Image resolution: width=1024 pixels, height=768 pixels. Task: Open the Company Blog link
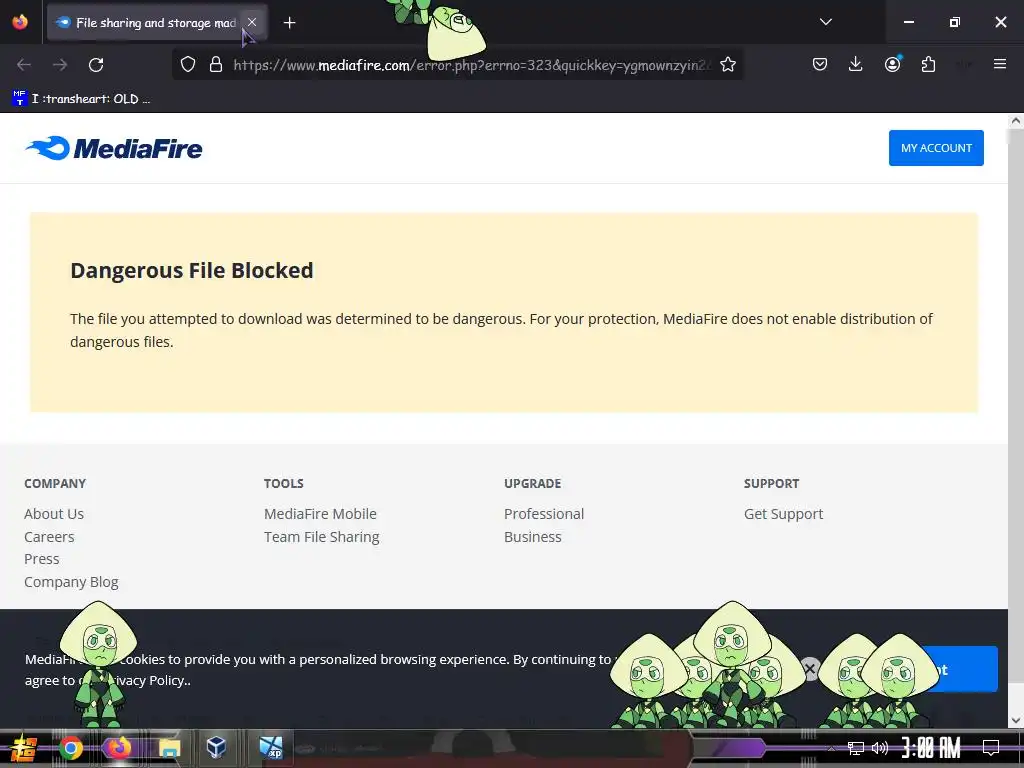(71, 582)
